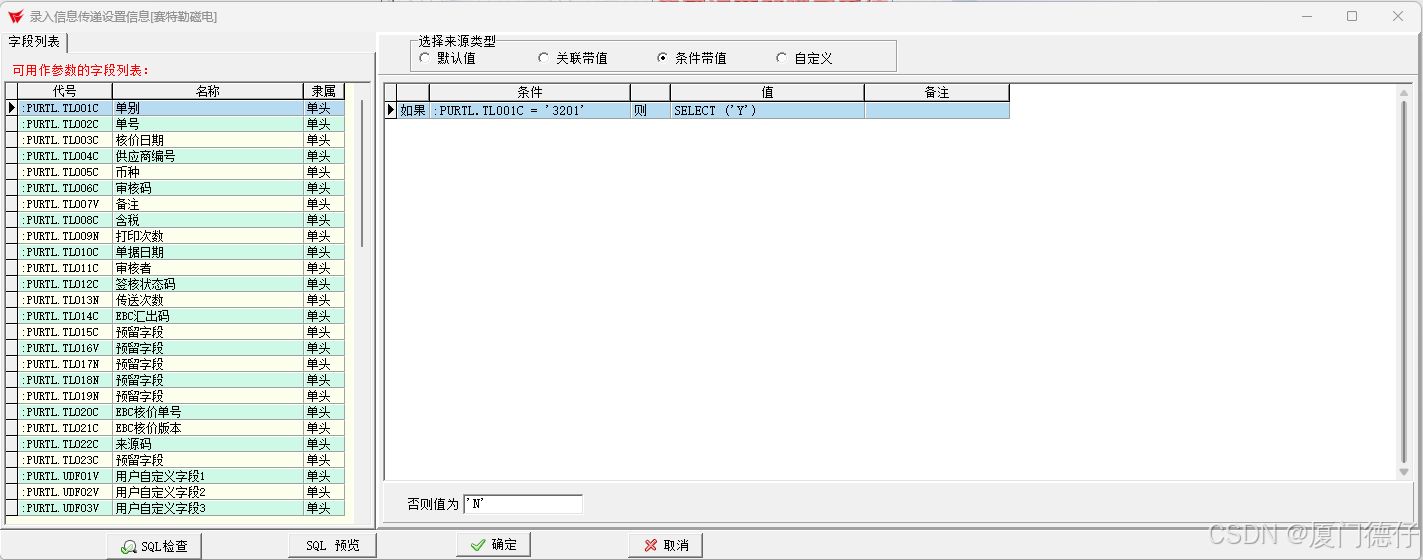Click the 如果 cell in condition row

(x=413, y=110)
